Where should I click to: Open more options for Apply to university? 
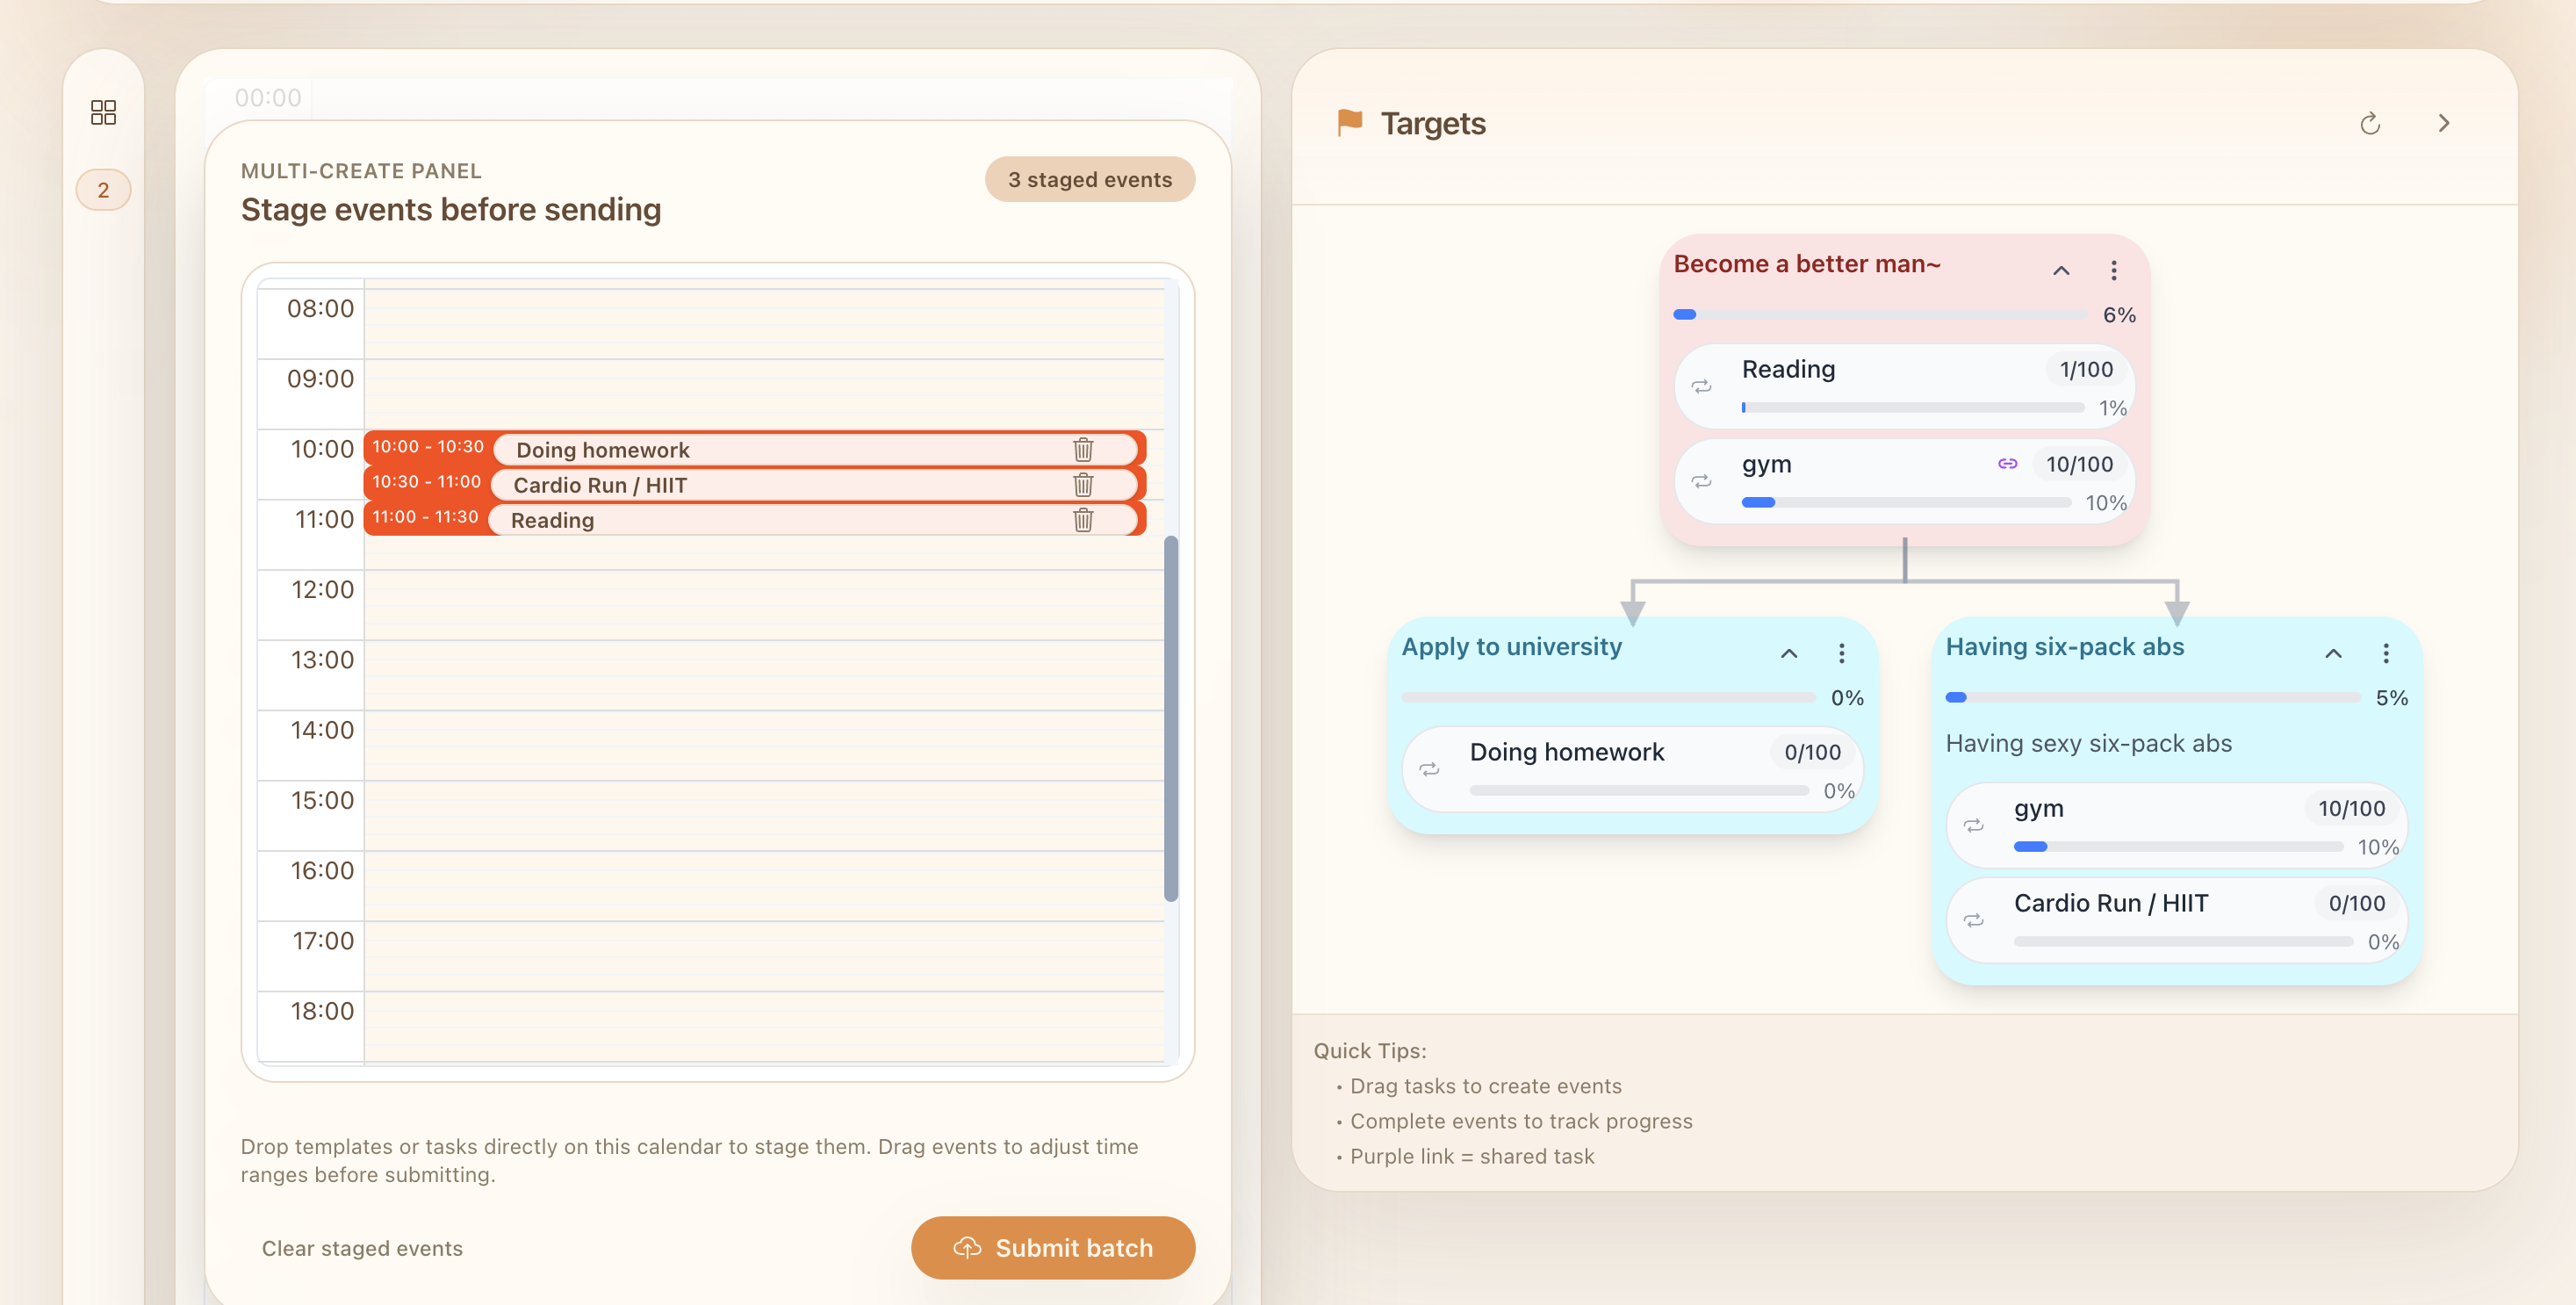(x=1842, y=653)
